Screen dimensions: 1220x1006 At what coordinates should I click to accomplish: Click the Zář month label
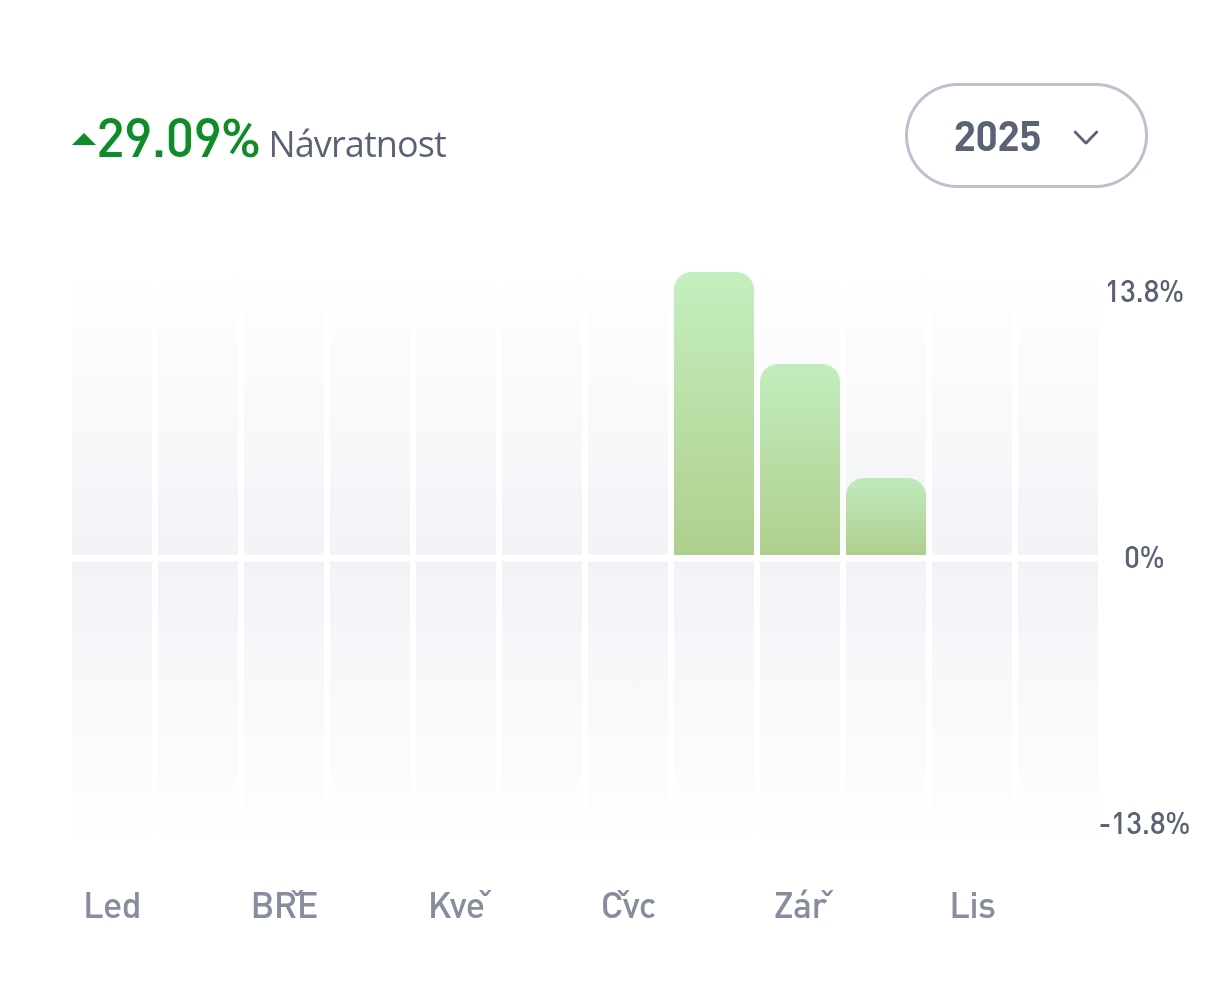click(802, 906)
